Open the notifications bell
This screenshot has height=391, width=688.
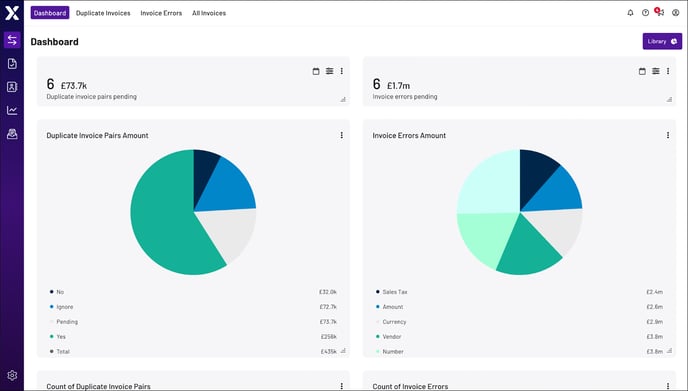pos(630,13)
